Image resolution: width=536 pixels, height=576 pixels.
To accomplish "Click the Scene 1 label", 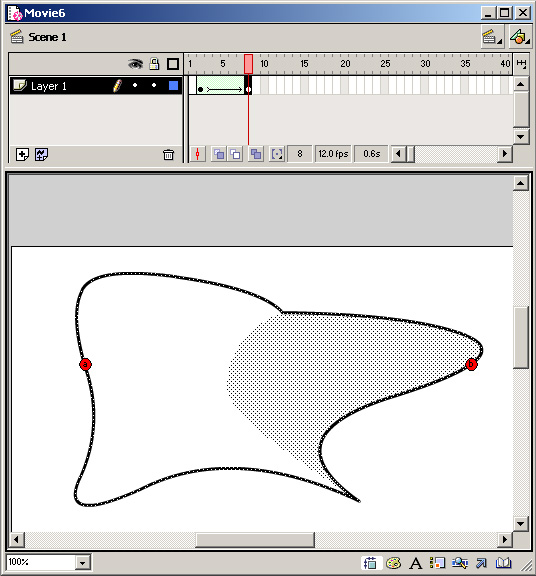I will pos(47,37).
